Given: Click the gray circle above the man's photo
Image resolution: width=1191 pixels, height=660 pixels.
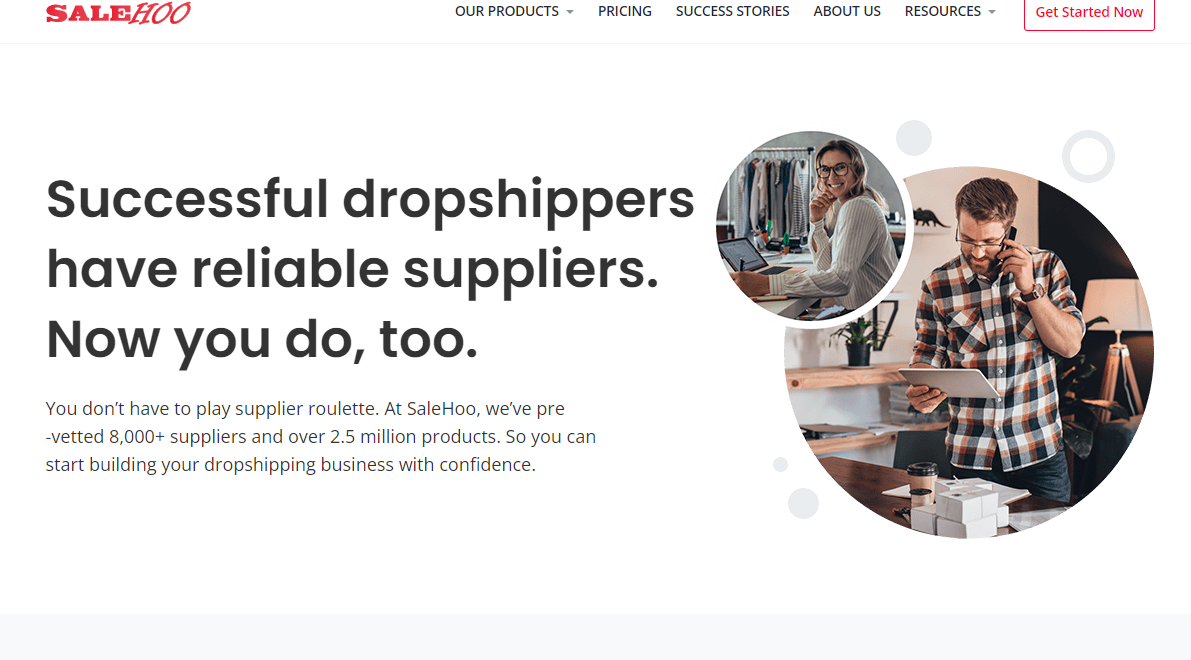Looking at the screenshot, I should pyautogui.click(x=914, y=137).
